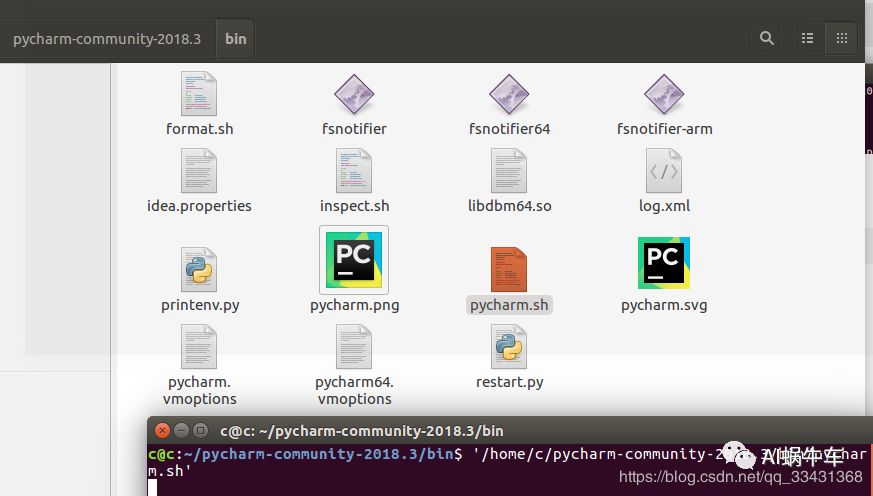Image resolution: width=873 pixels, height=496 pixels.
Task: Select the libdbm64.so library icon
Action: (509, 171)
